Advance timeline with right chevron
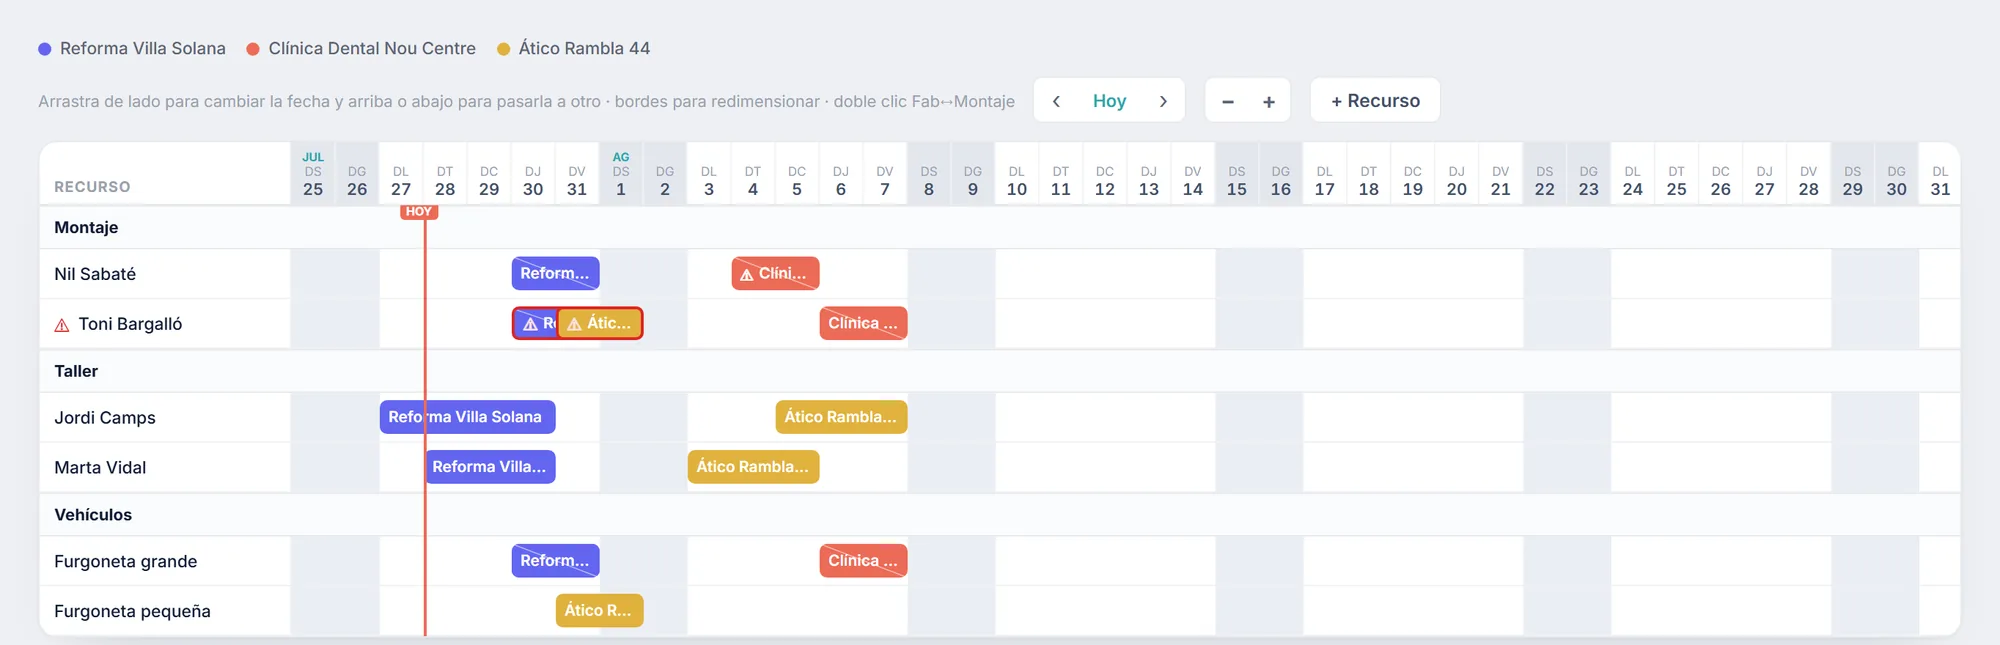The width and height of the screenshot is (2000, 645). [x=1163, y=101]
